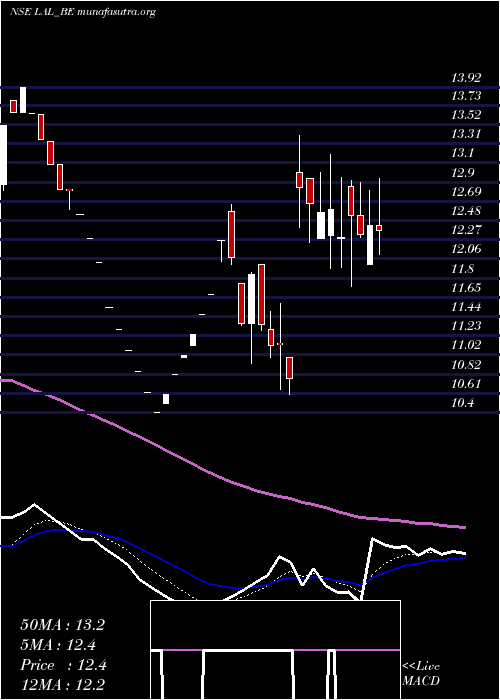
Task: Click the last small red candle near 12.27
Action: coord(379,228)
